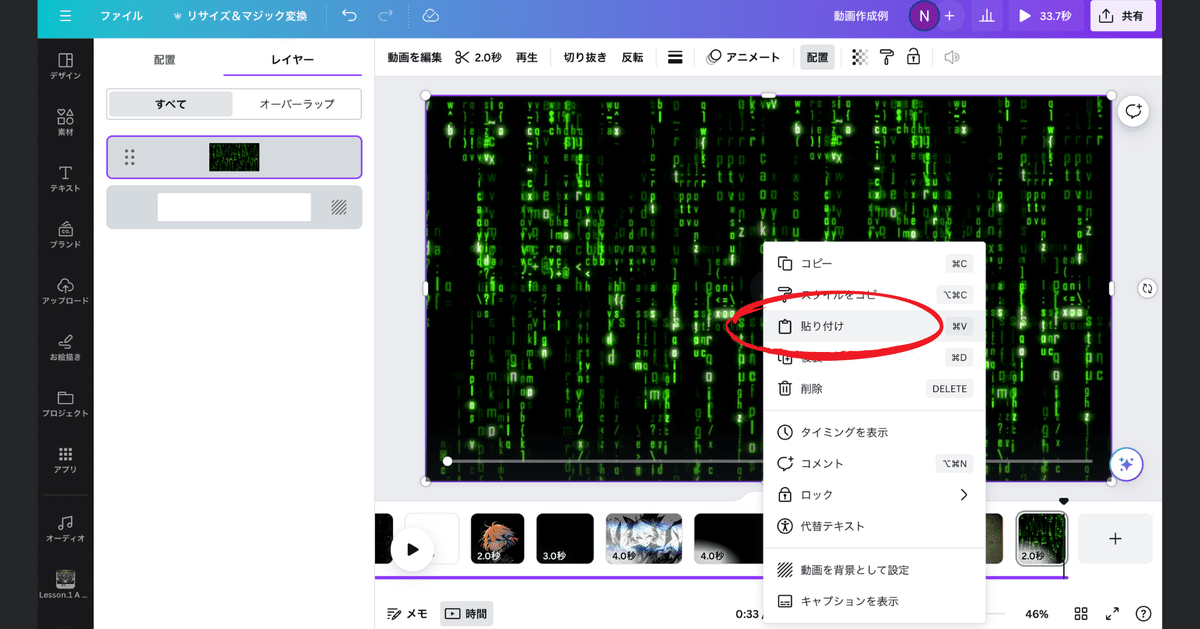Choose タイミングを表示 from context menu

coord(874,432)
